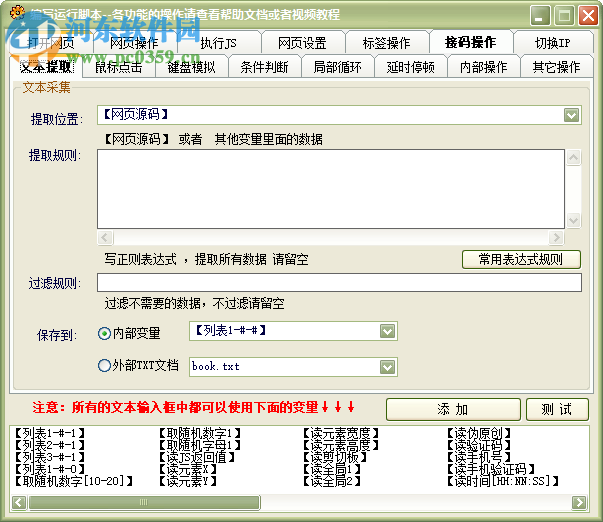Open the 打开网页 tab
This screenshot has width=603, height=522.
coord(50,43)
